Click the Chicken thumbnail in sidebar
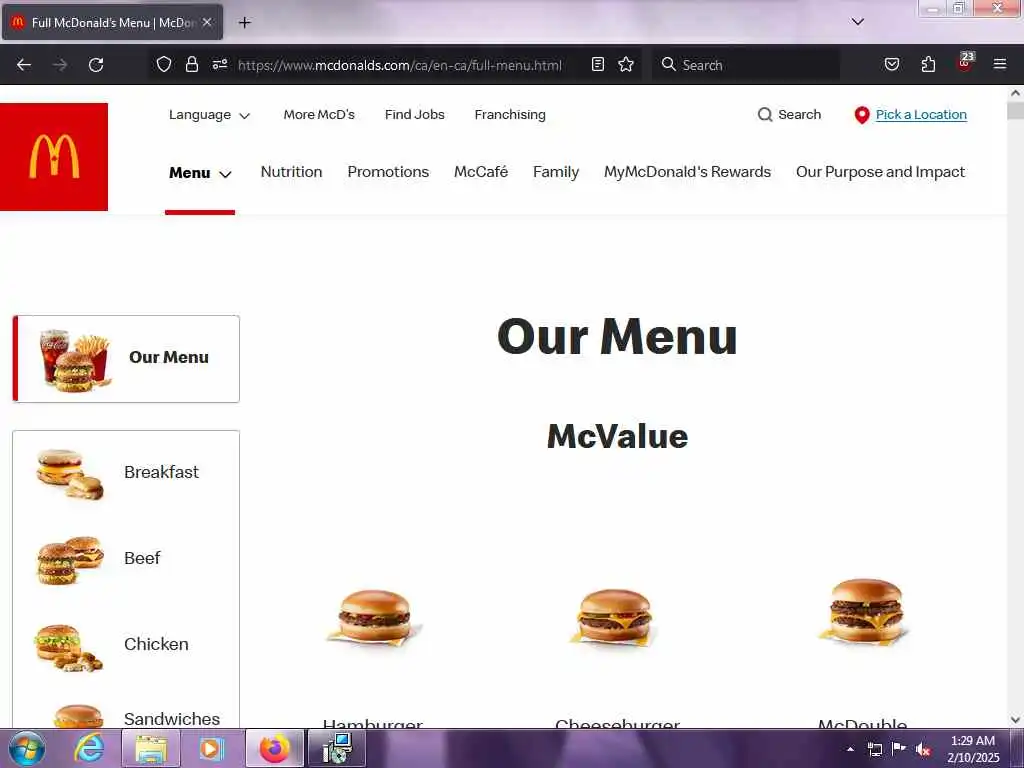Screen dimensions: 1024x768 [x=69, y=647]
